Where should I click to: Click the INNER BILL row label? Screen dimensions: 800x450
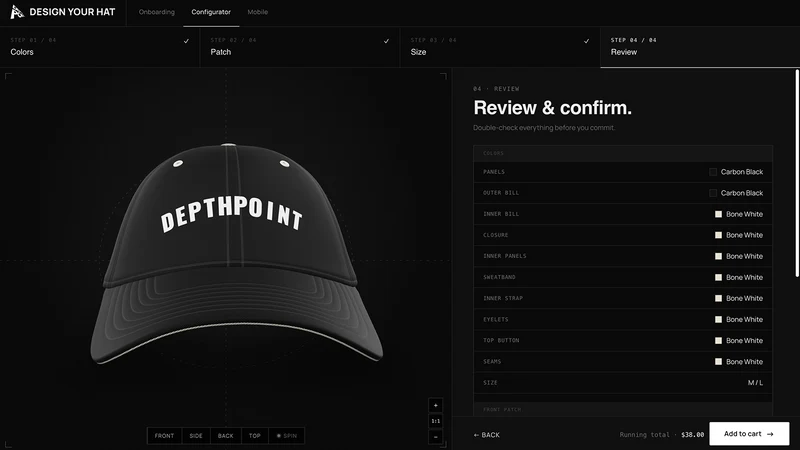coord(501,214)
